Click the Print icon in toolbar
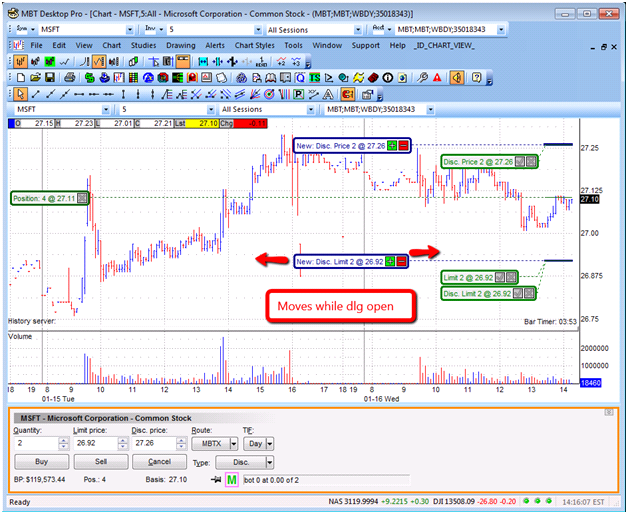Screen dimensions: 628x514 [x=70, y=77]
